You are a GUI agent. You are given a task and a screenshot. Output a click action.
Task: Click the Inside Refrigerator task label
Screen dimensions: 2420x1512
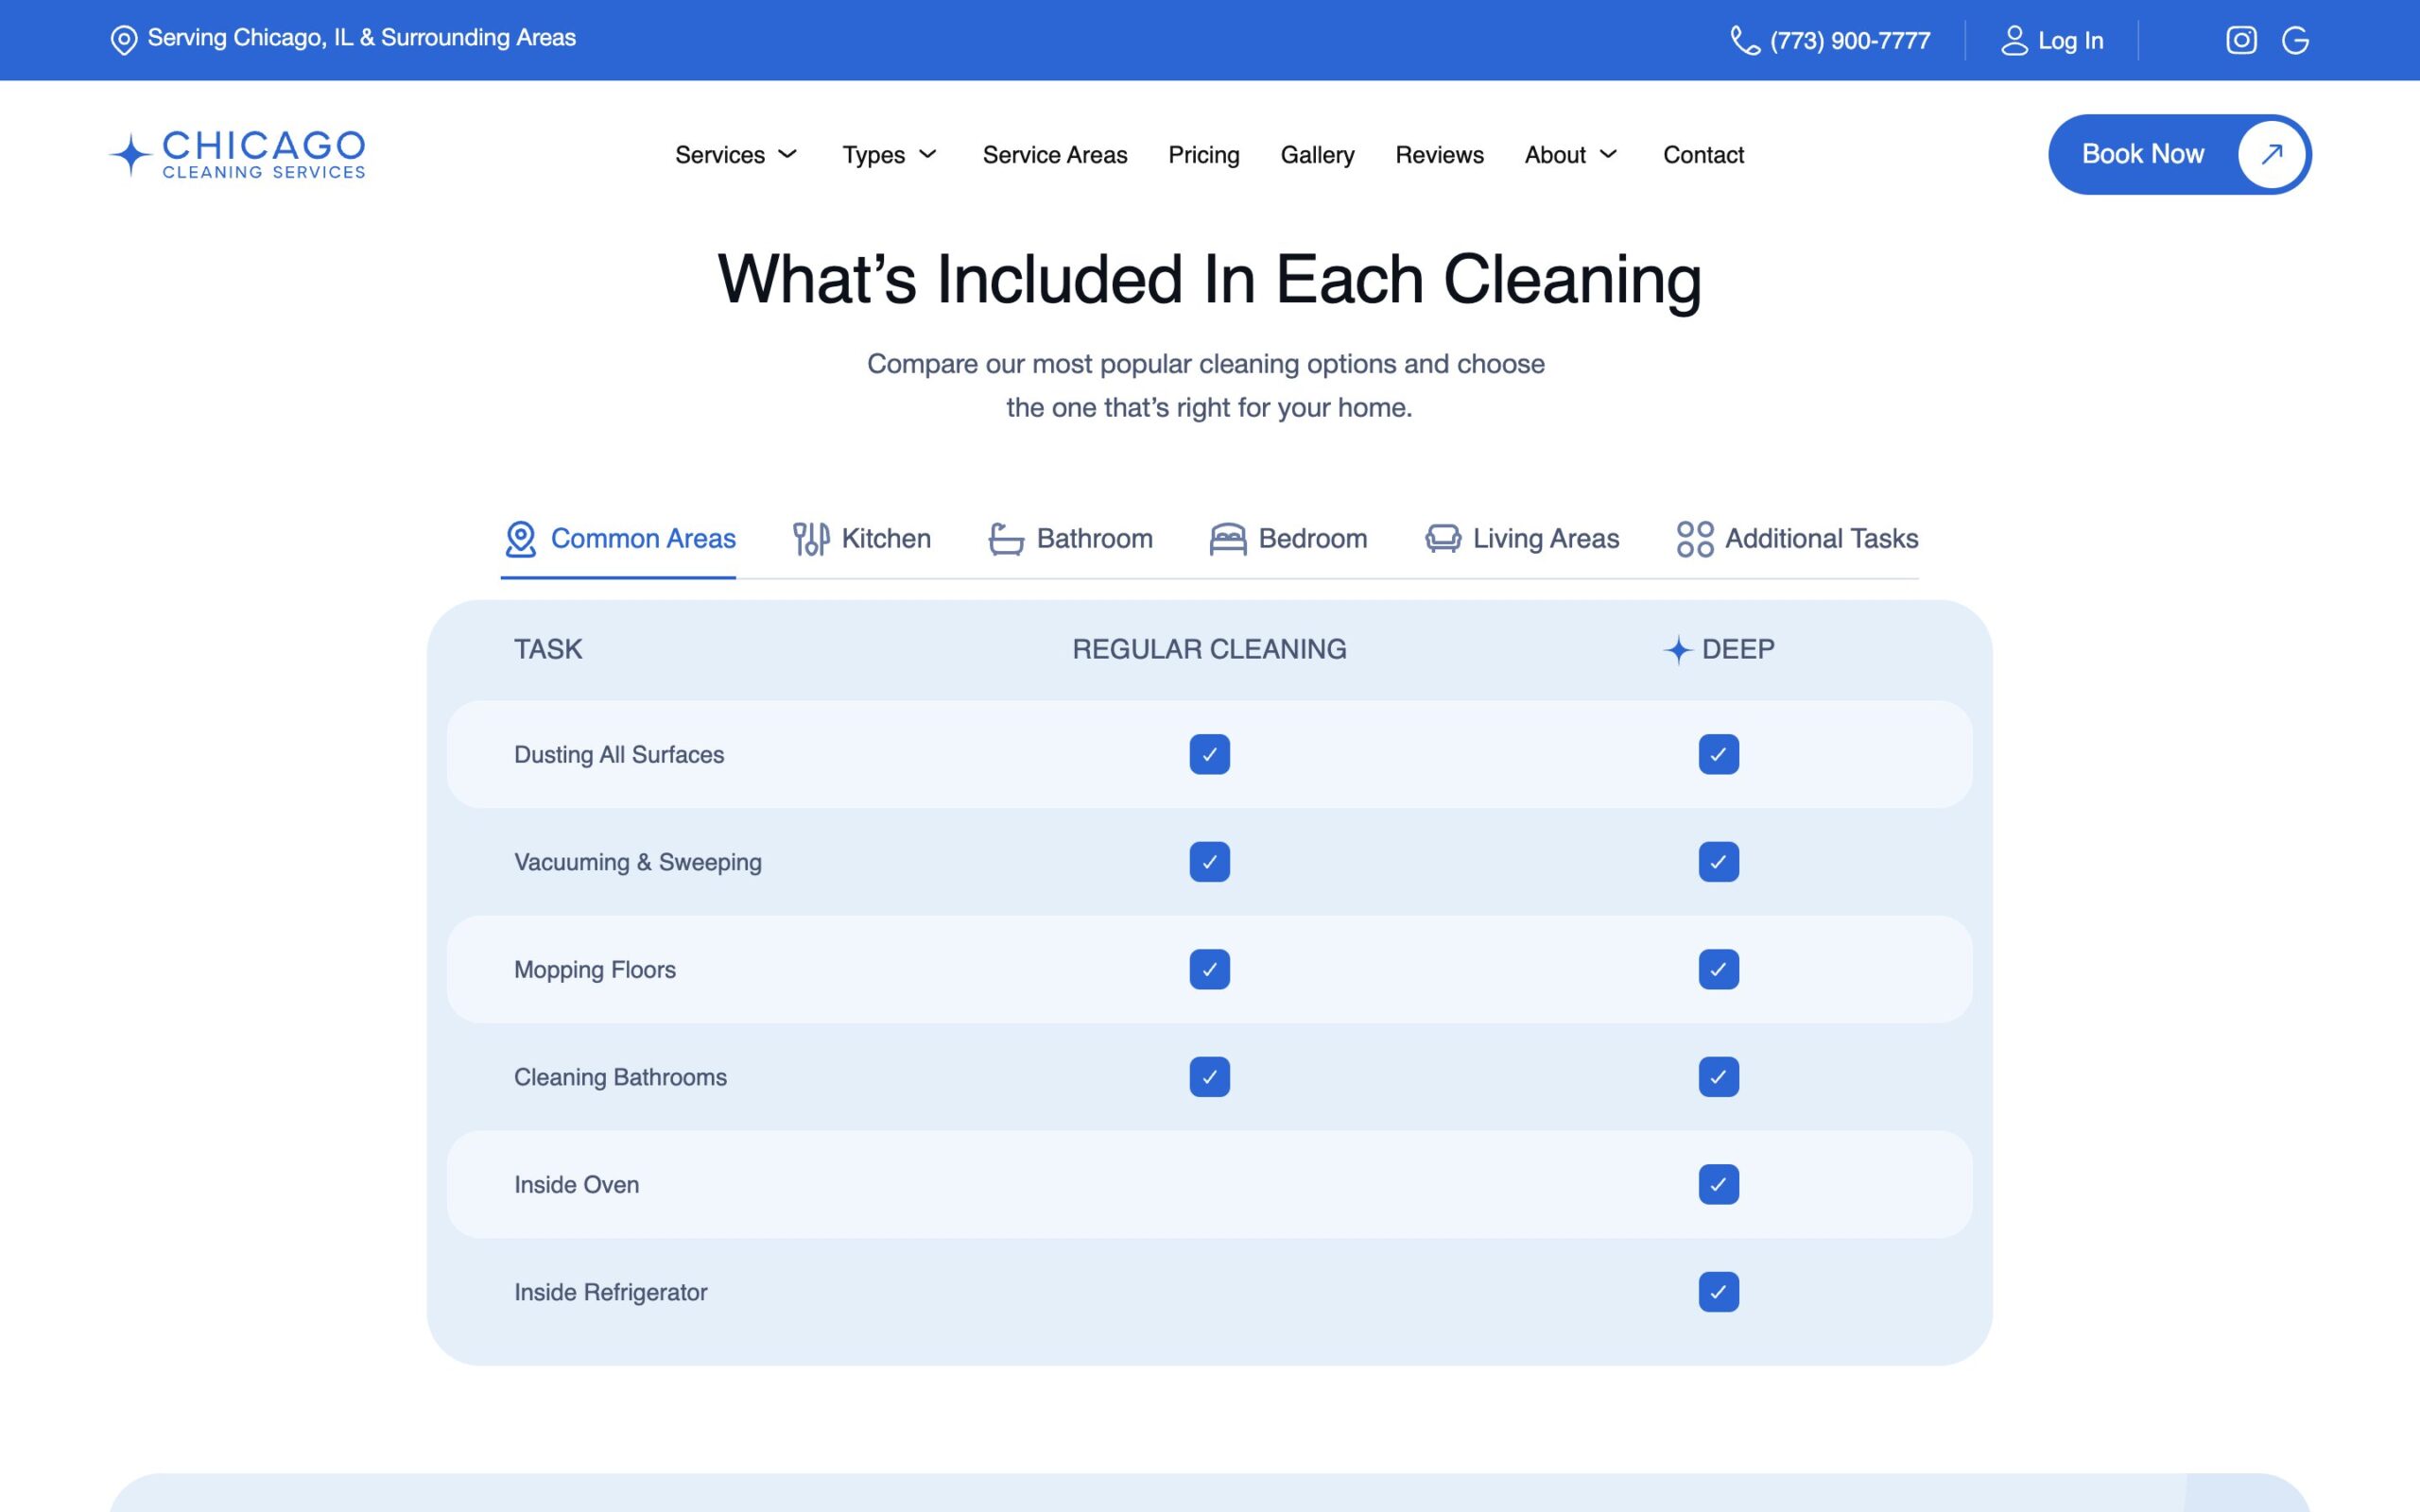(x=610, y=1292)
